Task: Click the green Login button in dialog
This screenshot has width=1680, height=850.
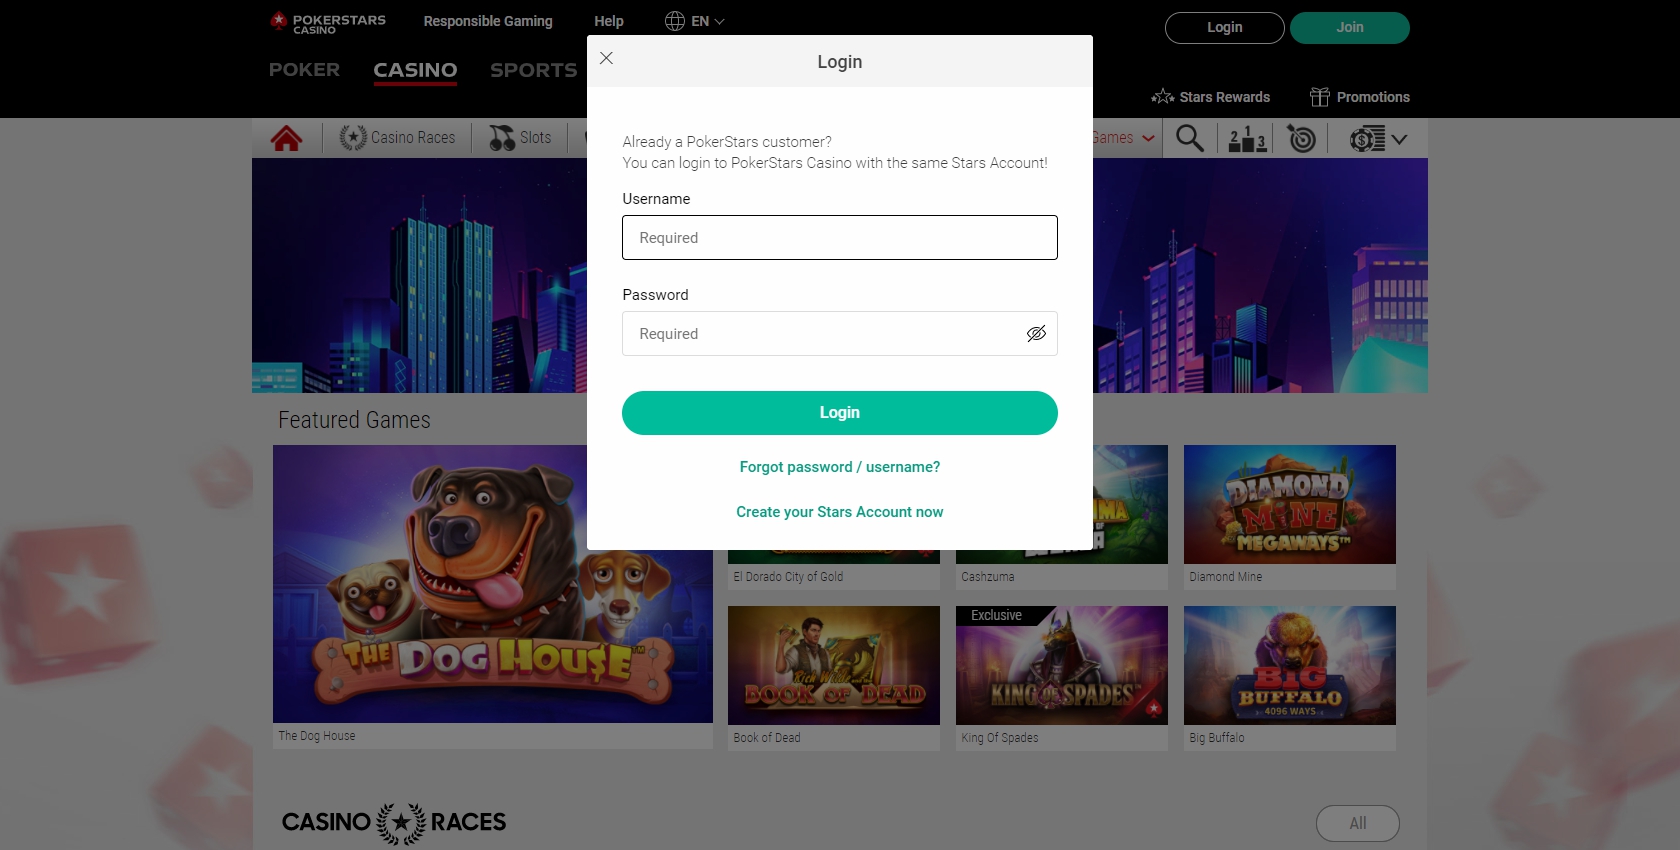Action: click(x=839, y=413)
